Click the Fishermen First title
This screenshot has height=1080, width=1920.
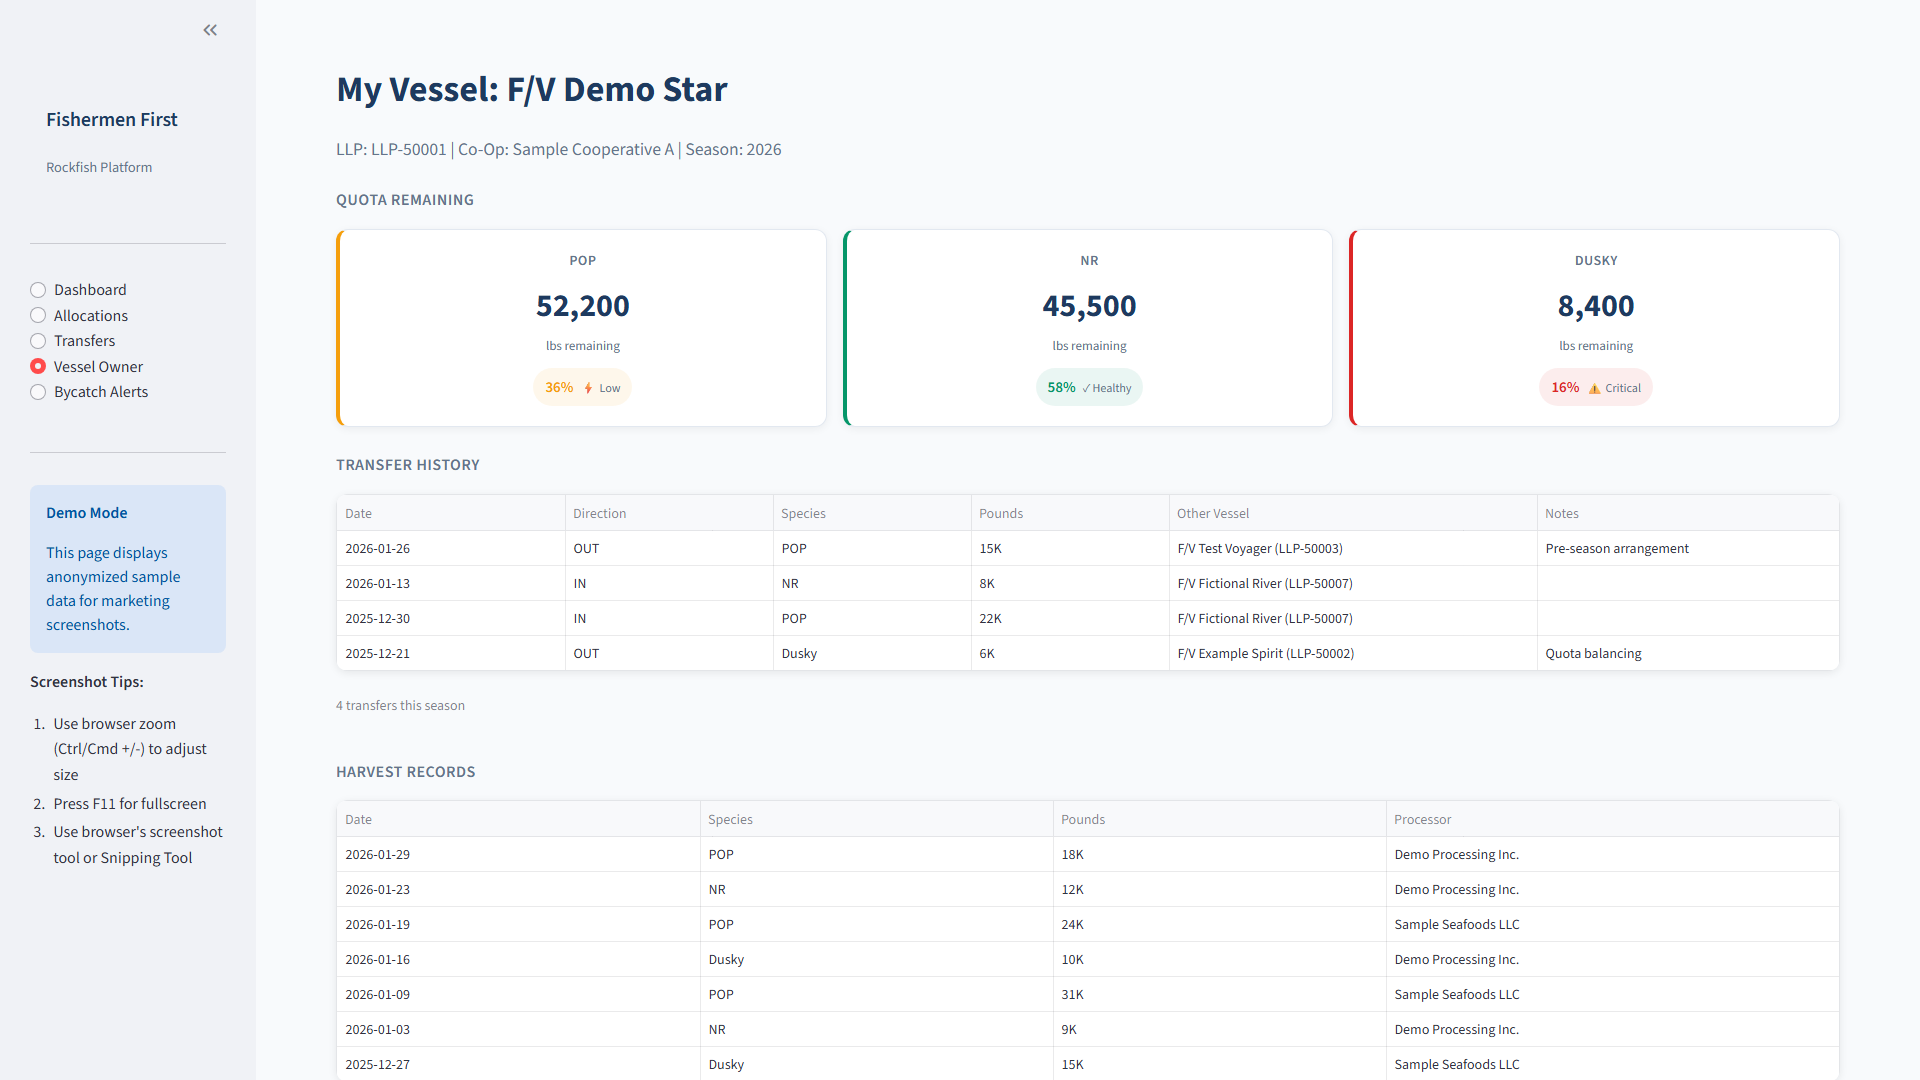point(111,119)
